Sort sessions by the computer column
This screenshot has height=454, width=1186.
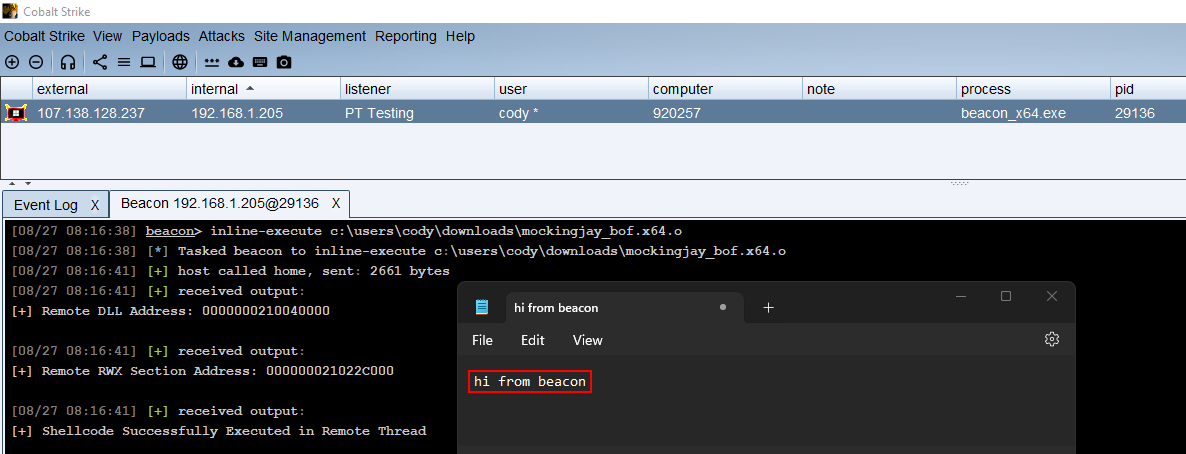(x=725, y=89)
